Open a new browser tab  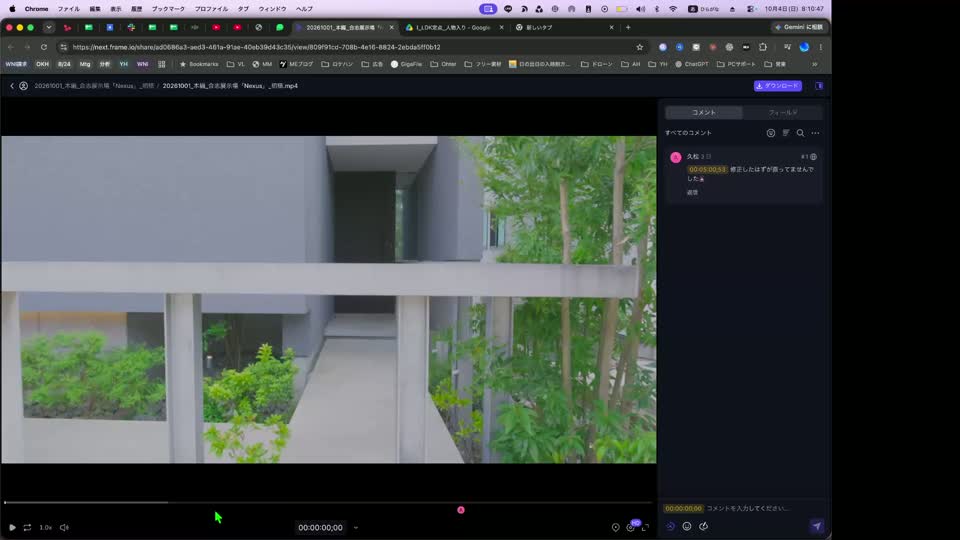click(x=628, y=28)
